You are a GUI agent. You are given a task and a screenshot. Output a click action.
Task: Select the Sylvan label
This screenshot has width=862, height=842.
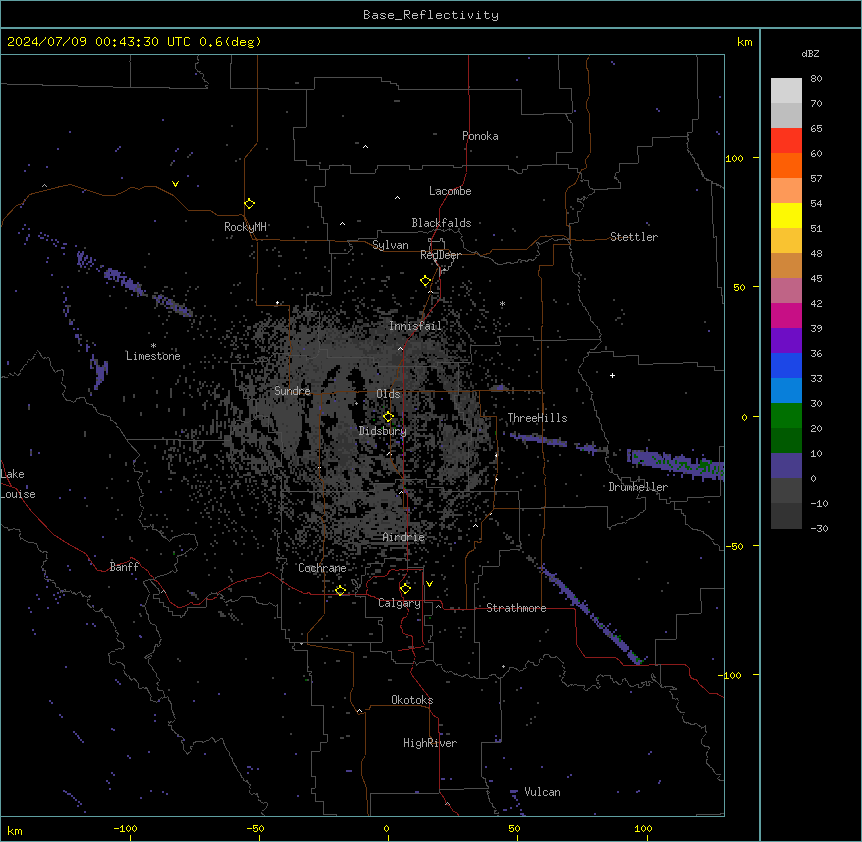(390, 245)
